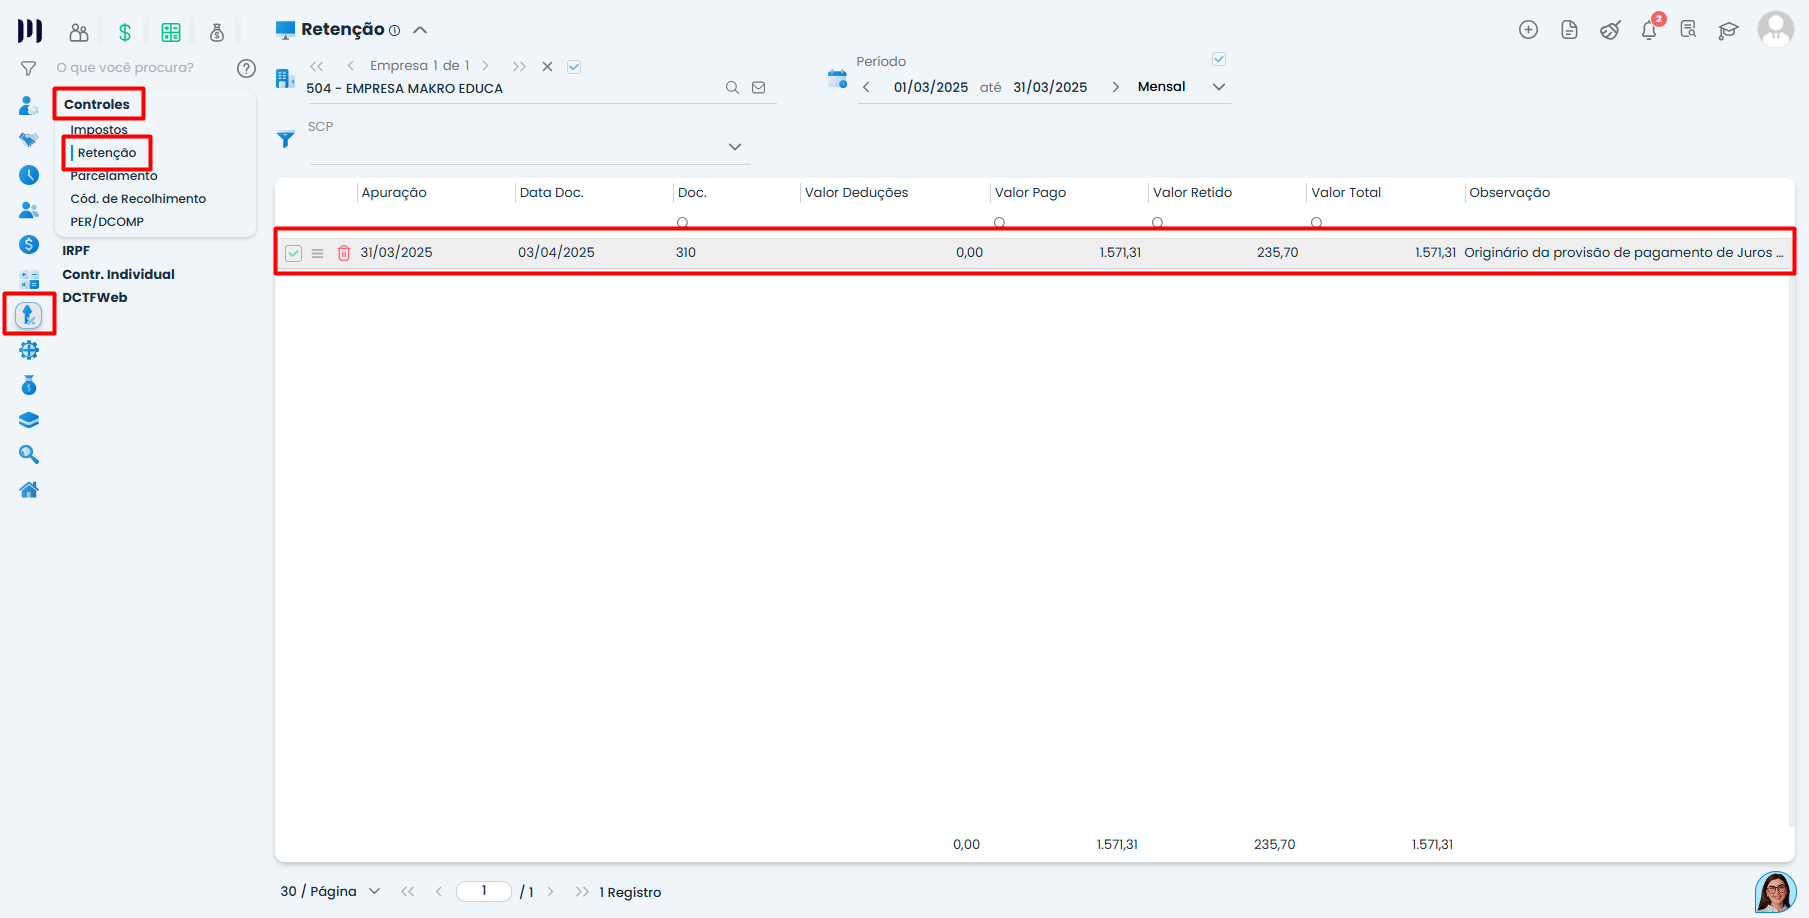1809x918 pixels.
Task: Open the notifications bell icon
Action: [x=1649, y=30]
